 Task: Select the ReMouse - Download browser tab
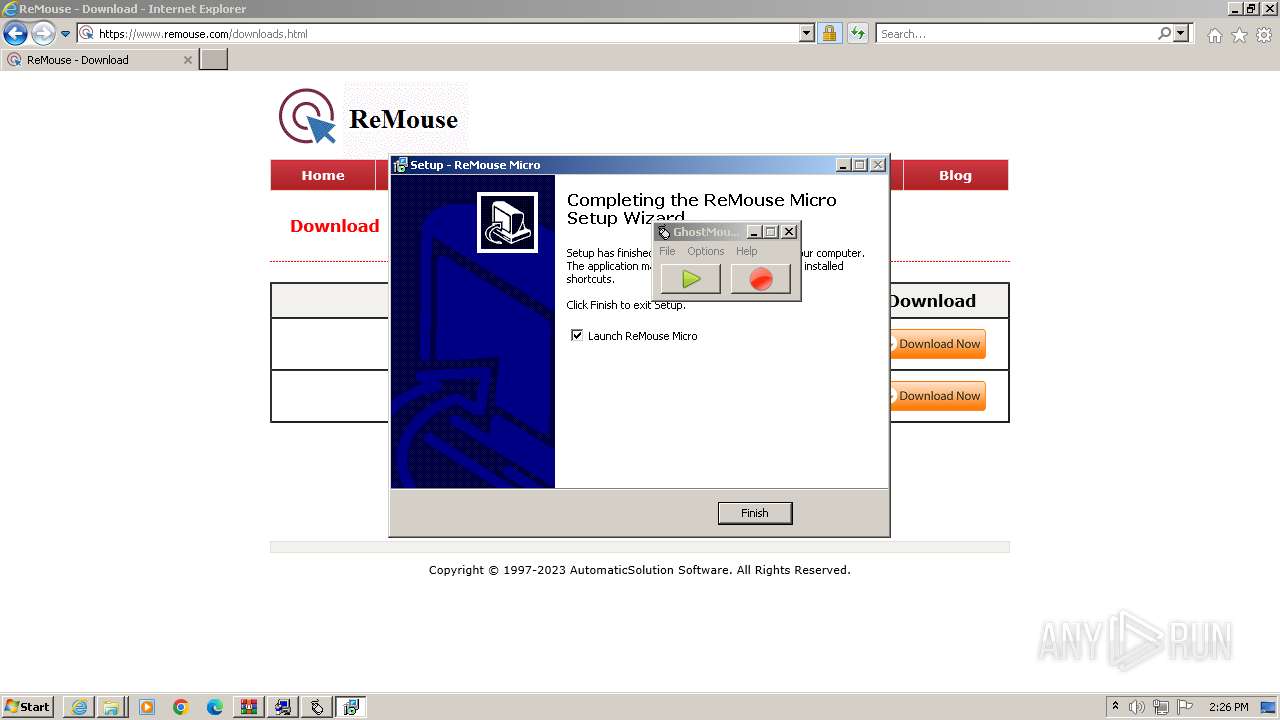98,60
